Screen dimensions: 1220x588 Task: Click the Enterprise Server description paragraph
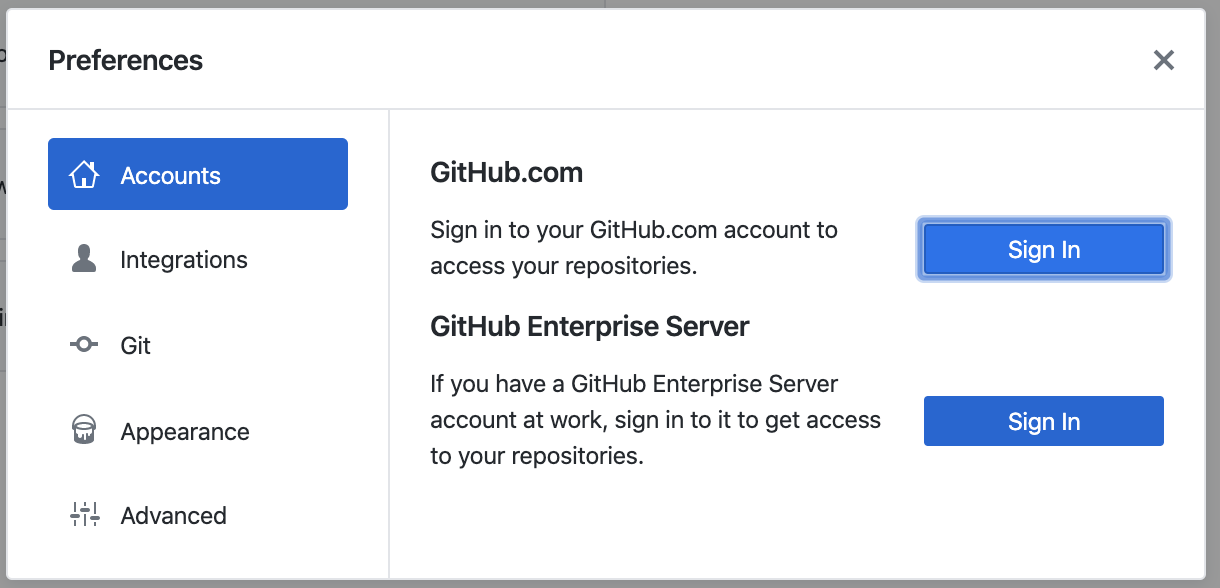(x=655, y=420)
